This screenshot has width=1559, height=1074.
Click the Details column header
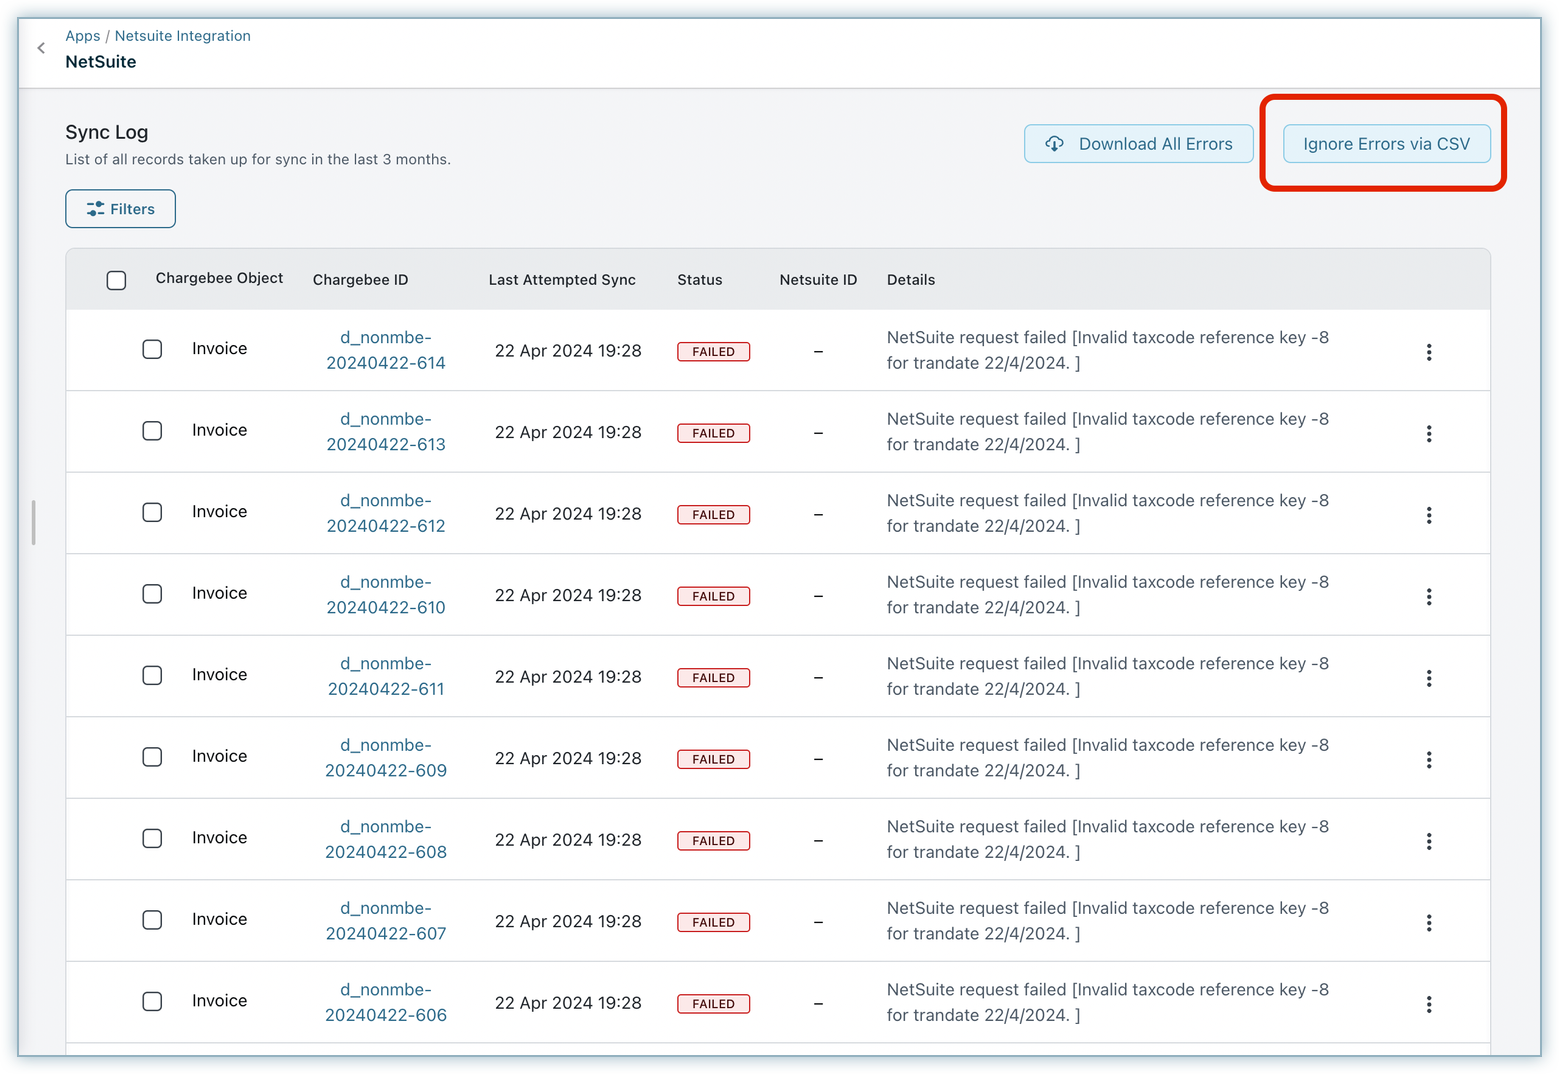(911, 280)
